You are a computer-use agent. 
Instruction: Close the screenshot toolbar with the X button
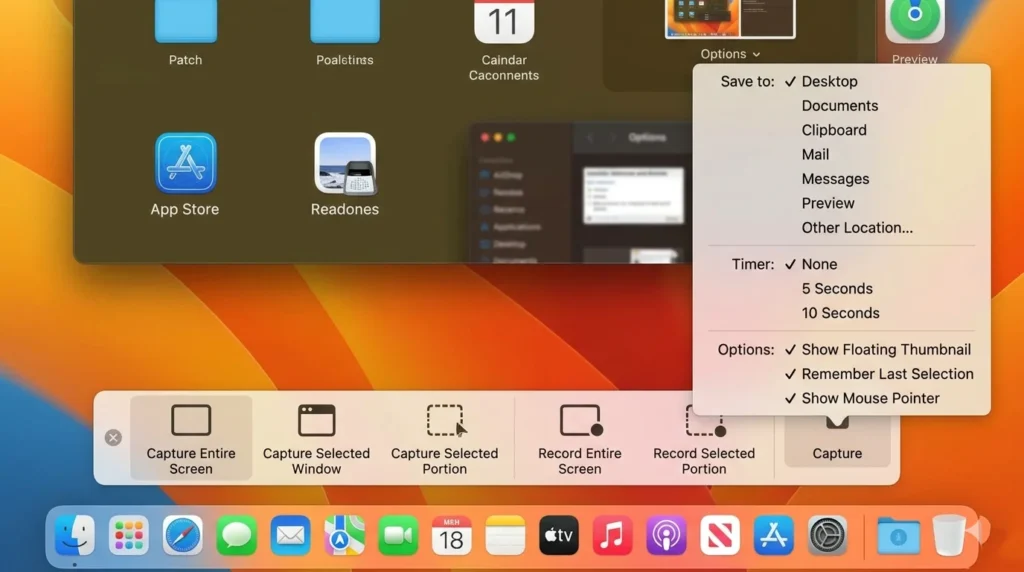pos(113,437)
